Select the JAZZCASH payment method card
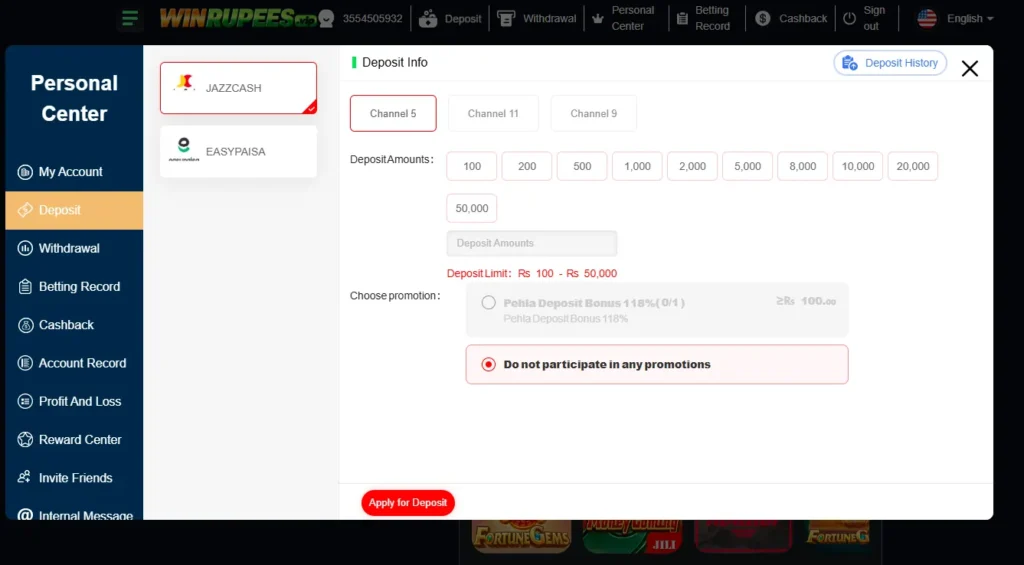 pos(238,88)
